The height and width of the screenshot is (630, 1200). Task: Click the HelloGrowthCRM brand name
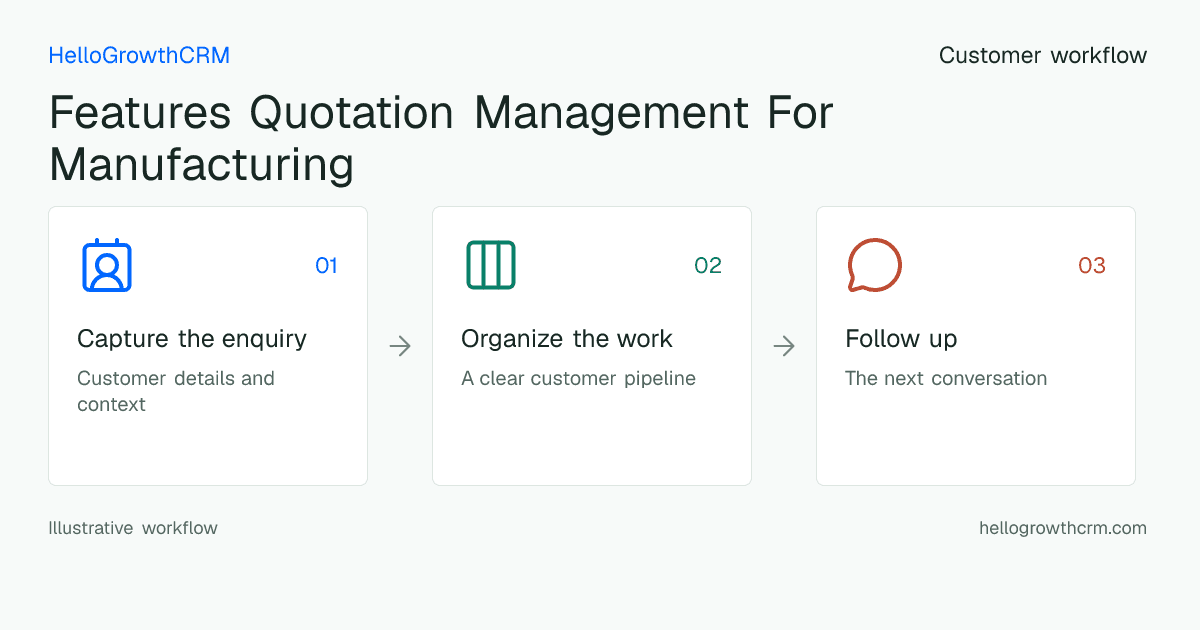(x=139, y=55)
